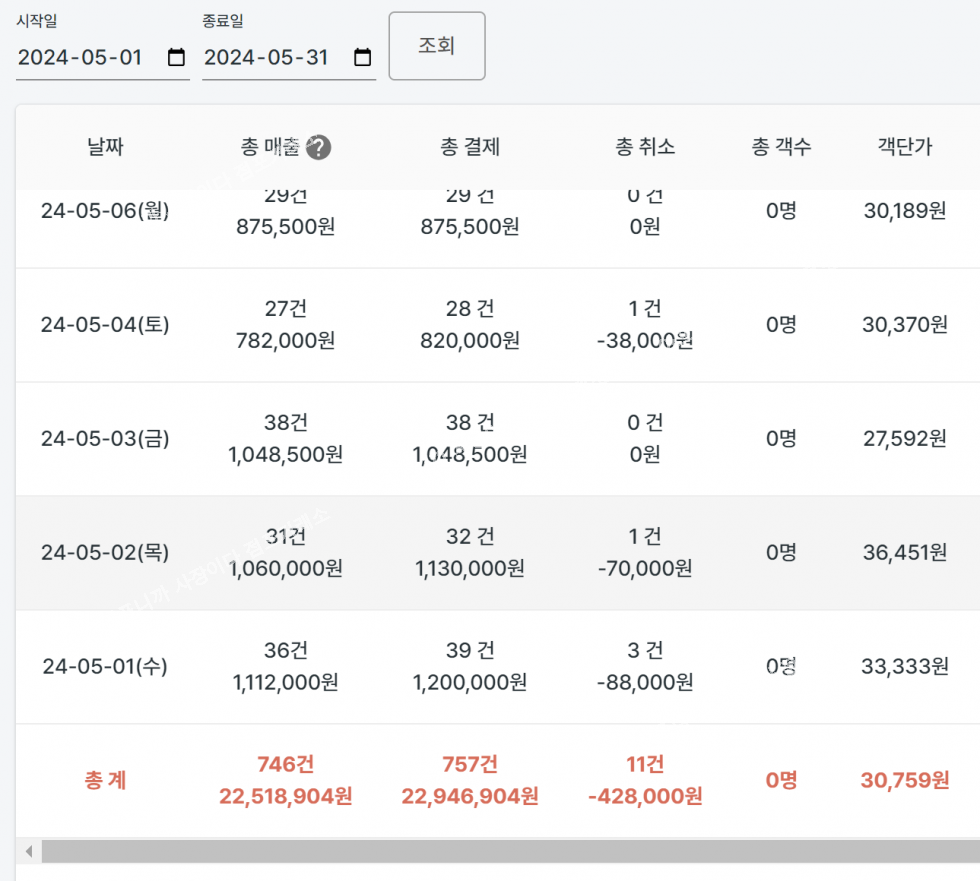The image size is (980, 881).
Task: Select the 24-05-06(월) date row
Action: click(105, 212)
